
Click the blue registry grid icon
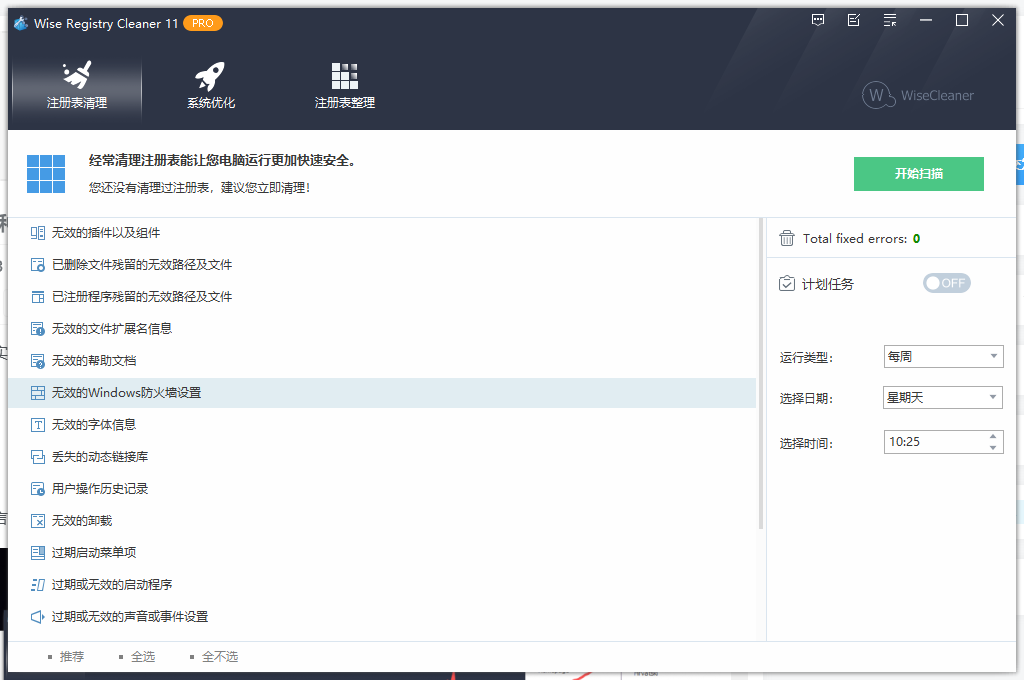click(46, 174)
